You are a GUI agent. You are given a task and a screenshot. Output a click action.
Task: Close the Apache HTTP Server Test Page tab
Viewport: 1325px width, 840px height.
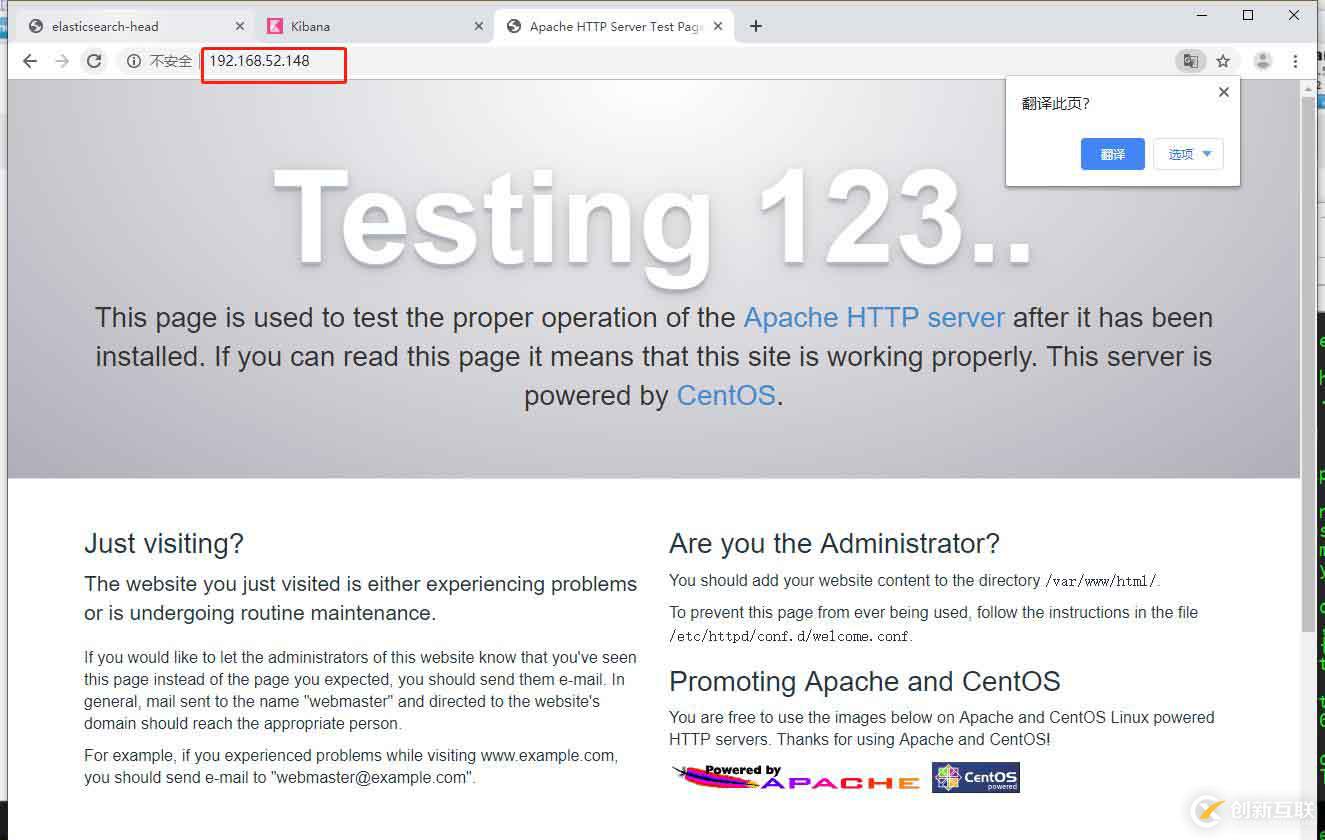click(x=718, y=26)
